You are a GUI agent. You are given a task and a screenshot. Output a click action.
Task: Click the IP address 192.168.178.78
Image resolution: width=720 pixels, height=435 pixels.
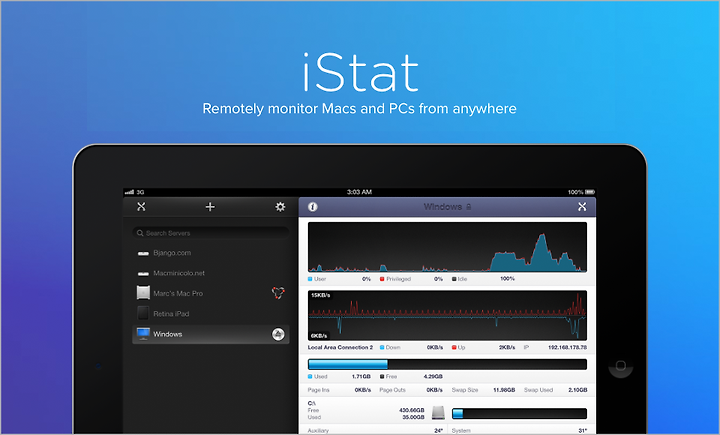point(568,347)
